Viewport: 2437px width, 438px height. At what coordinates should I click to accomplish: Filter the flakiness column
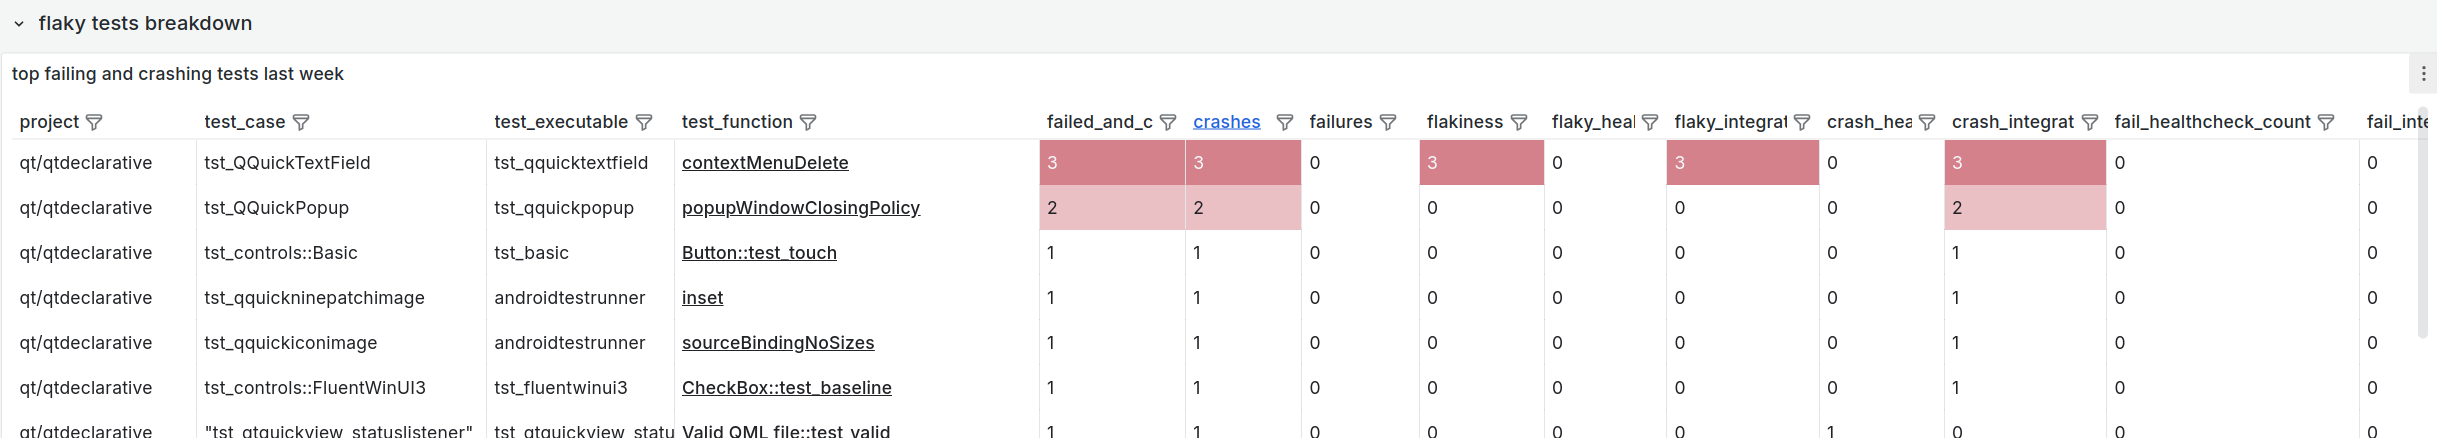click(1519, 122)
